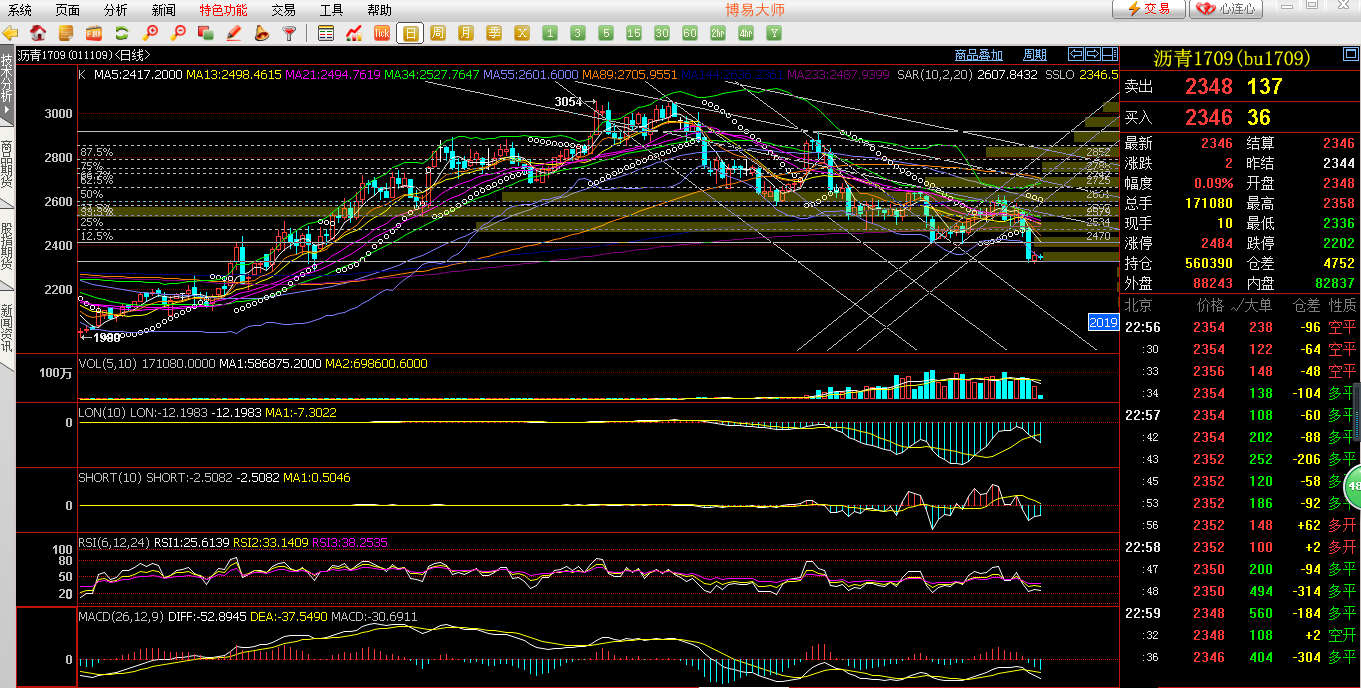1361x688 pixels.
Task: Click the MACD(26,12,9) indicator label
Action: click(x=120, y=616)
